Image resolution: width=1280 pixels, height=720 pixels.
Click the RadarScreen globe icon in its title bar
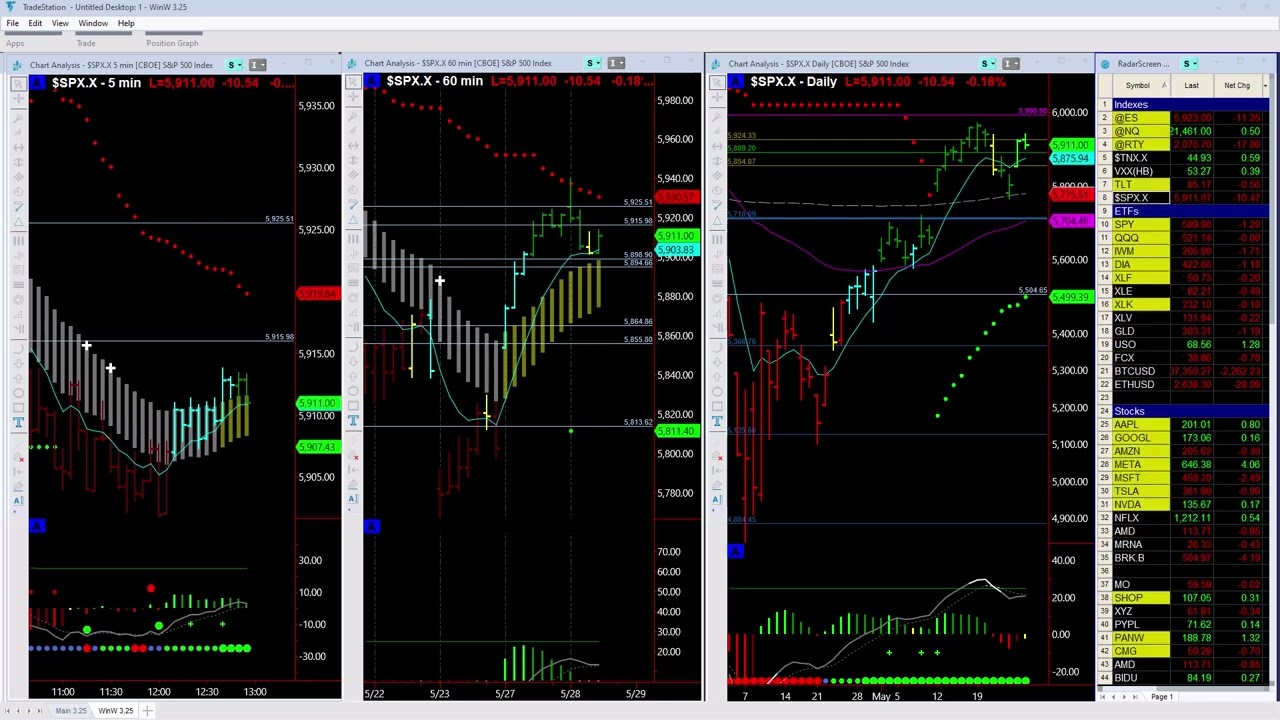1104,63
